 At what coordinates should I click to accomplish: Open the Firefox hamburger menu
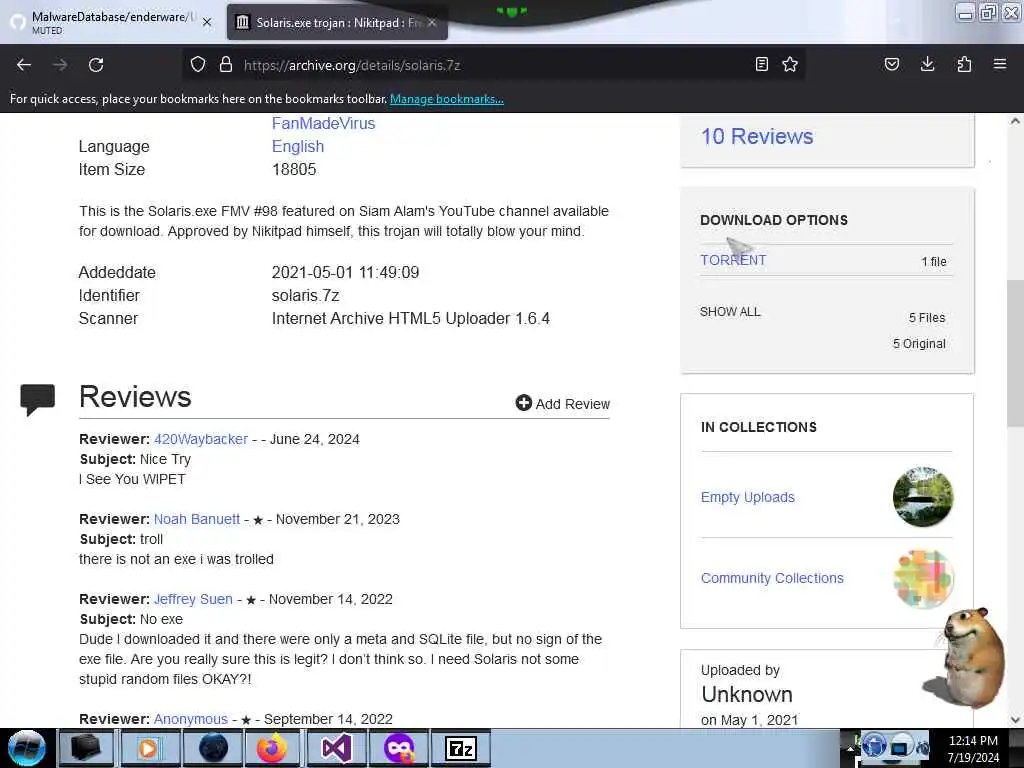click(1000, 64)
